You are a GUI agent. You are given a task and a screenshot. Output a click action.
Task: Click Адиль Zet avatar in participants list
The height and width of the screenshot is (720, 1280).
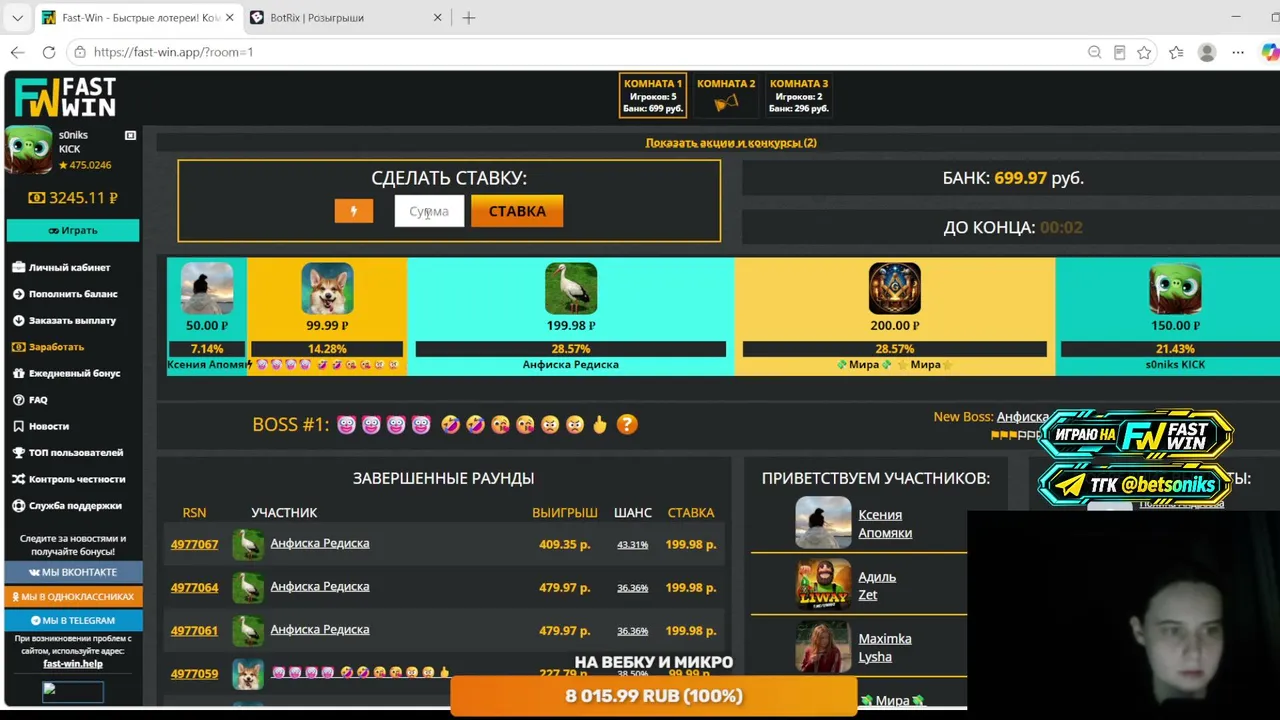[823, 585]
